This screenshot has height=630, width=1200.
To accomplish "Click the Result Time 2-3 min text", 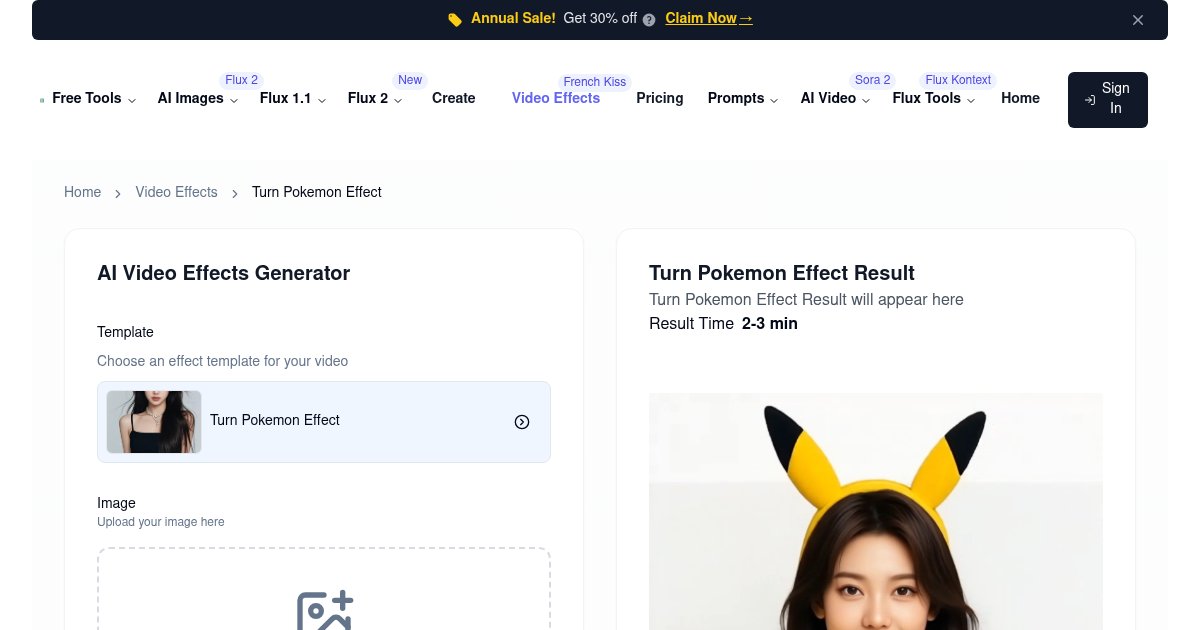I will (723, 324).
